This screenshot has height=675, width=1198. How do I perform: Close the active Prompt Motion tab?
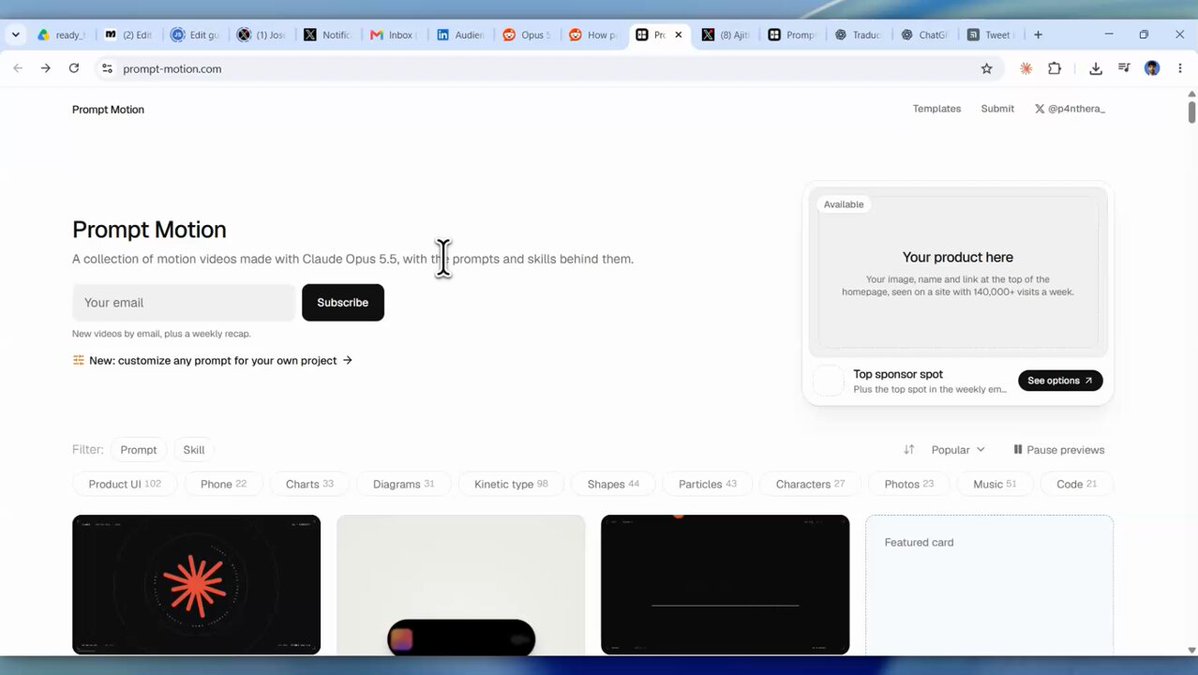(678, 34)
